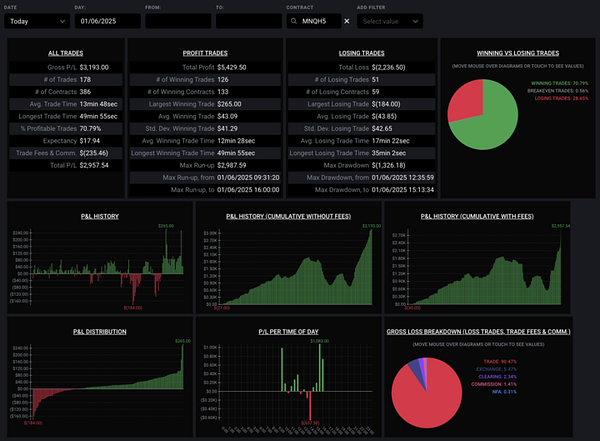Click the search icon in Contract field

[x=294, y=21]
